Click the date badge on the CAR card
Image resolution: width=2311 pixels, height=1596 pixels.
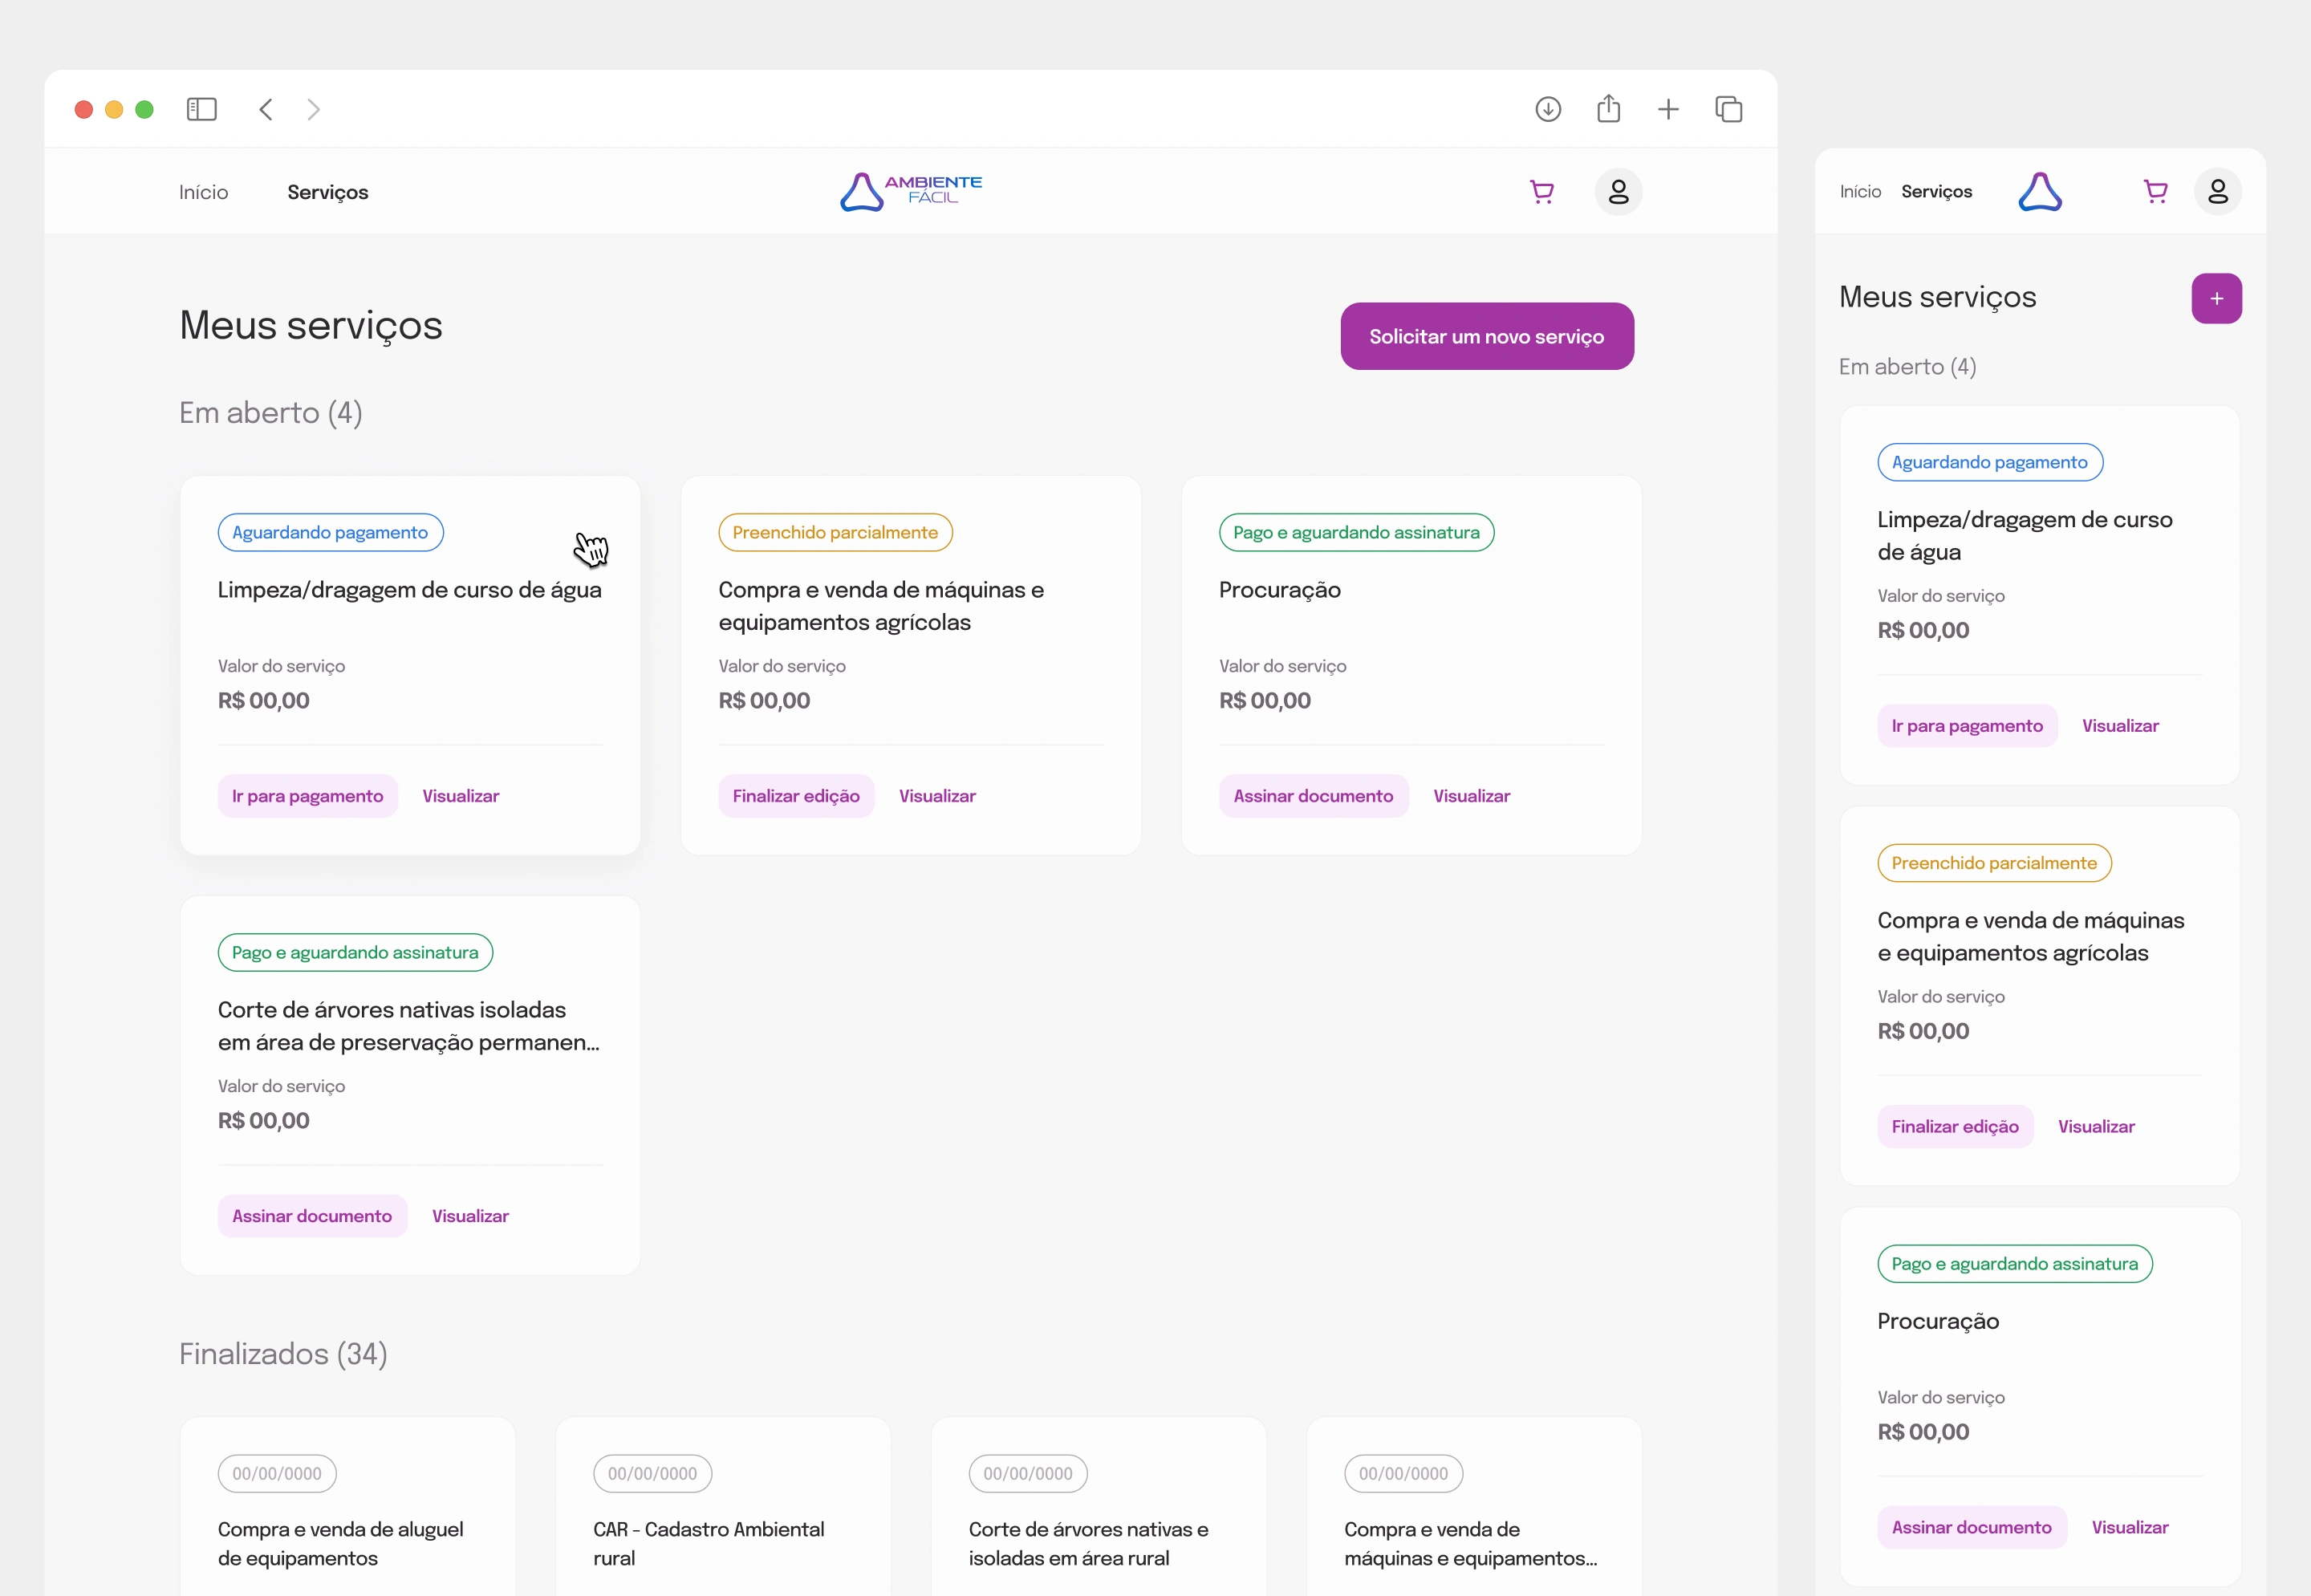click(652, 1473)
